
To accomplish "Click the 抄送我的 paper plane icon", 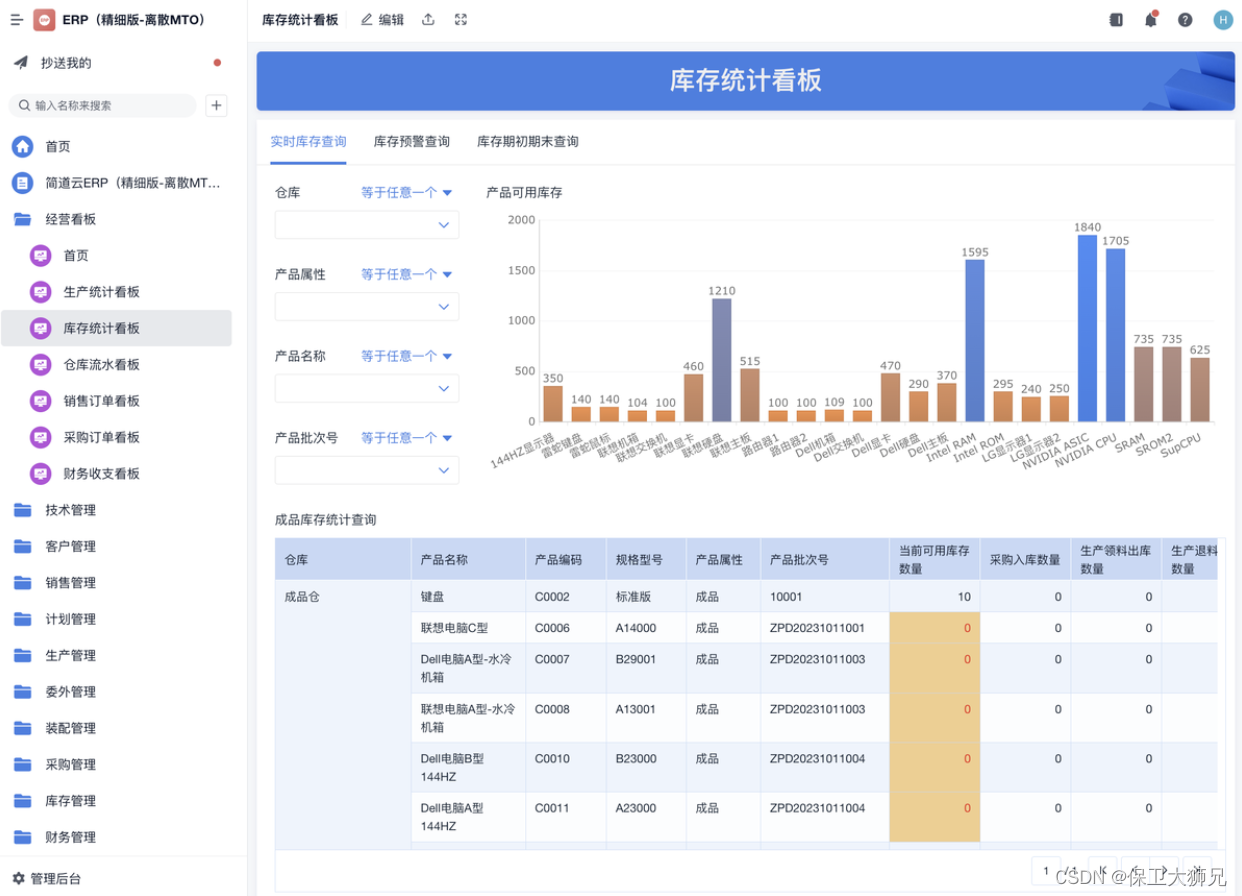I will (x=21, y=63).
